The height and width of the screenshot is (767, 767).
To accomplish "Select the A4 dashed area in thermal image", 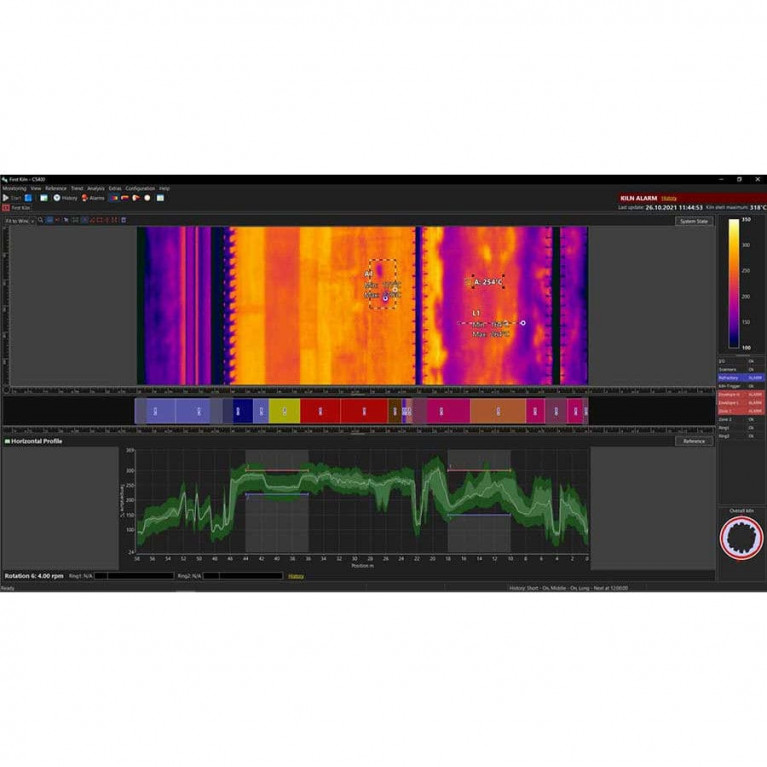I will tap(383, 284).
